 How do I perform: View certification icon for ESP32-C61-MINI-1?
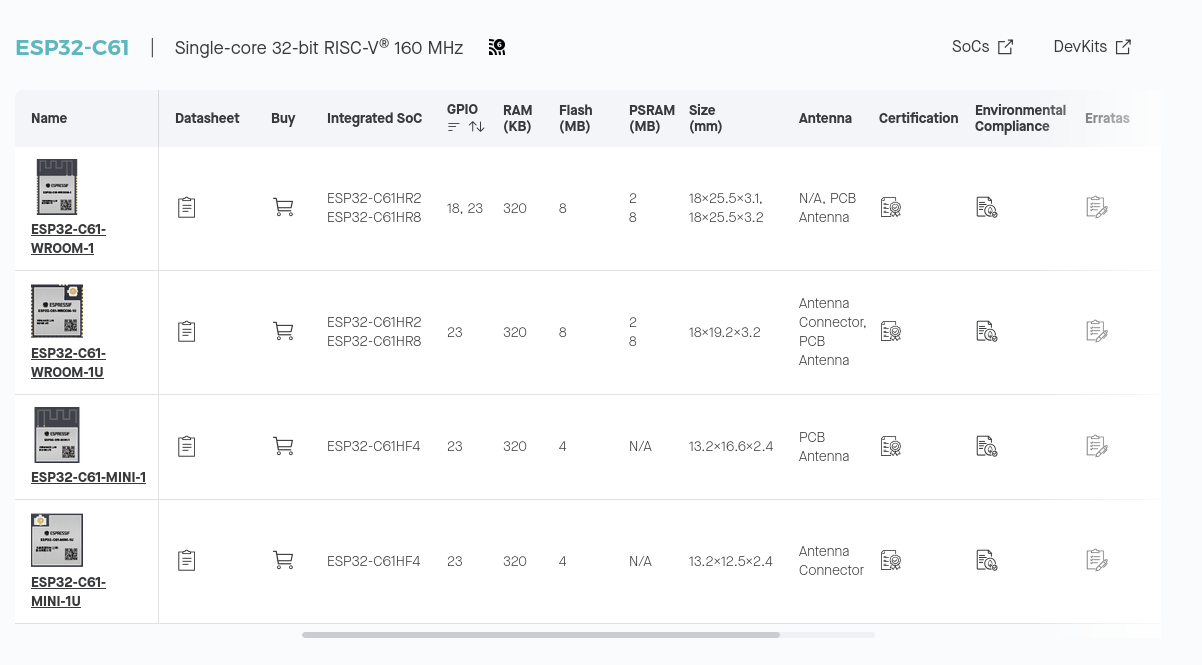(x=891, y=446)
